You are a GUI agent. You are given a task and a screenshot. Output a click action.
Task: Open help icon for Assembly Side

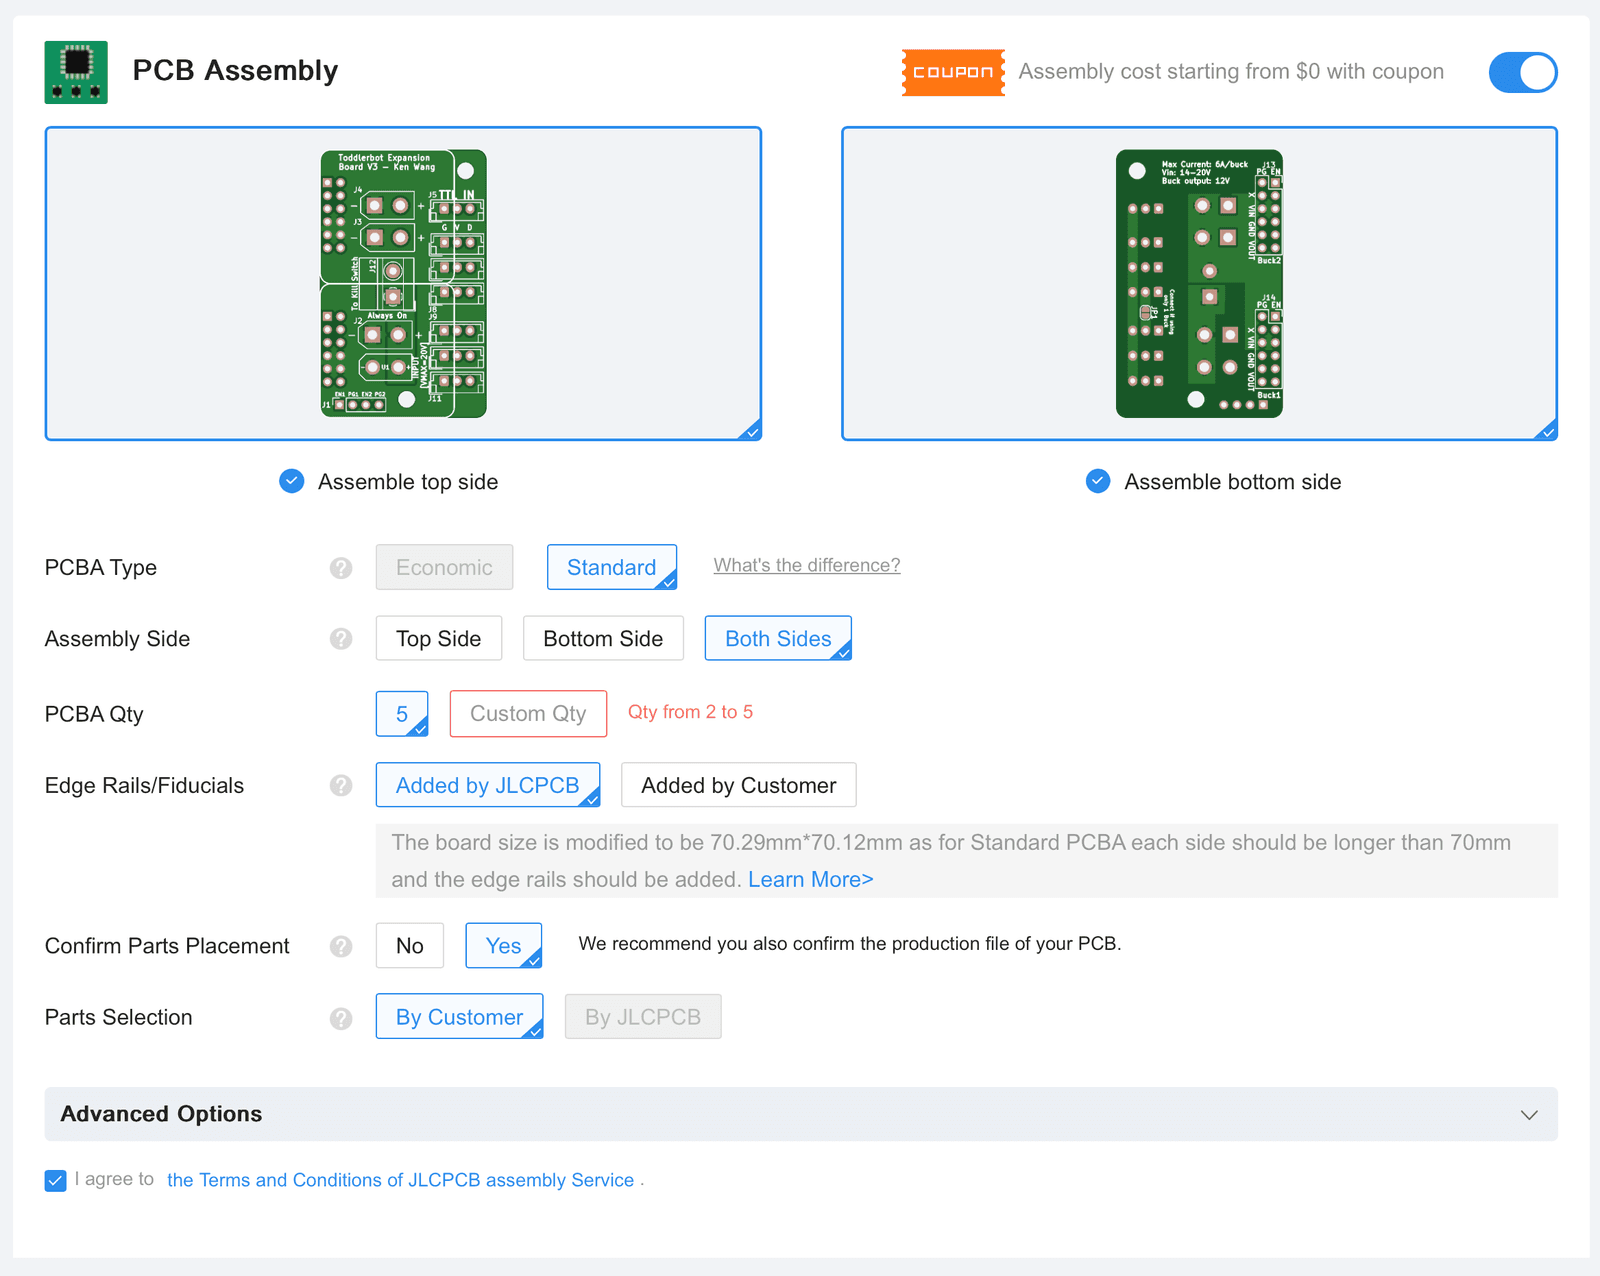pos(341,639)
